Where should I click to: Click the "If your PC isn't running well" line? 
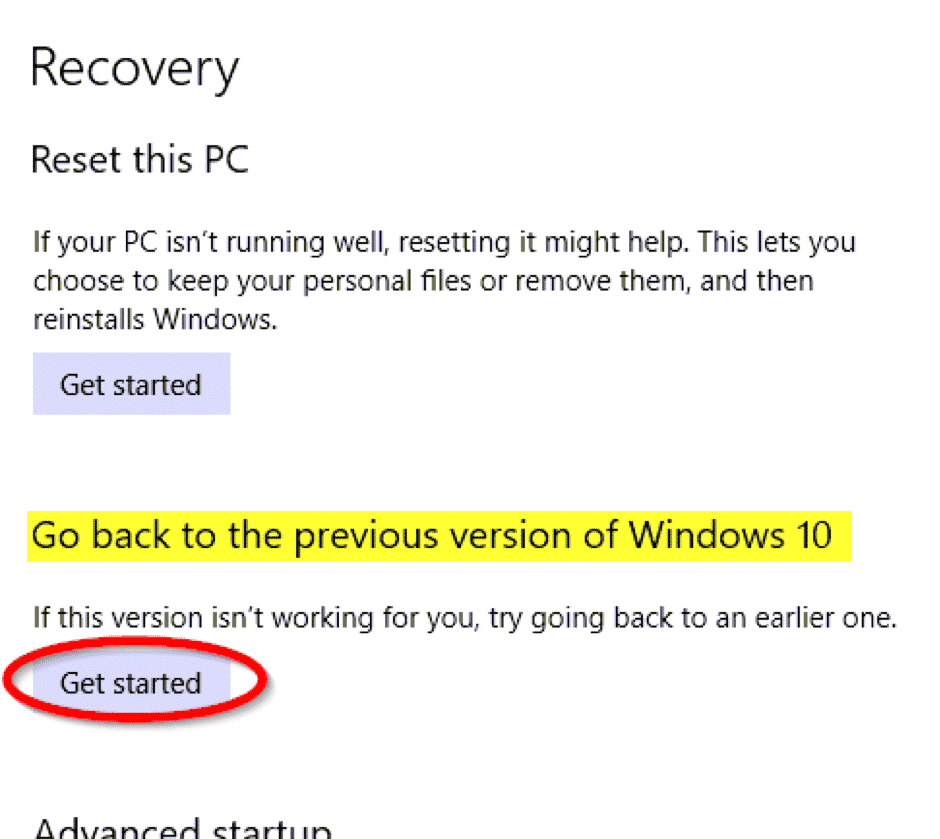[x=444, y=242]
